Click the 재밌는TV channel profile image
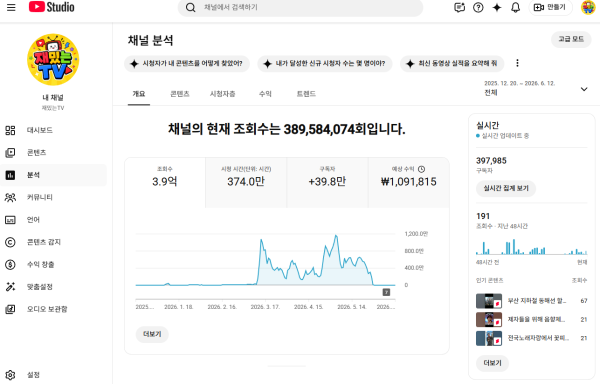This screenshot has width=600, height=384. click(x=53, y=60)
